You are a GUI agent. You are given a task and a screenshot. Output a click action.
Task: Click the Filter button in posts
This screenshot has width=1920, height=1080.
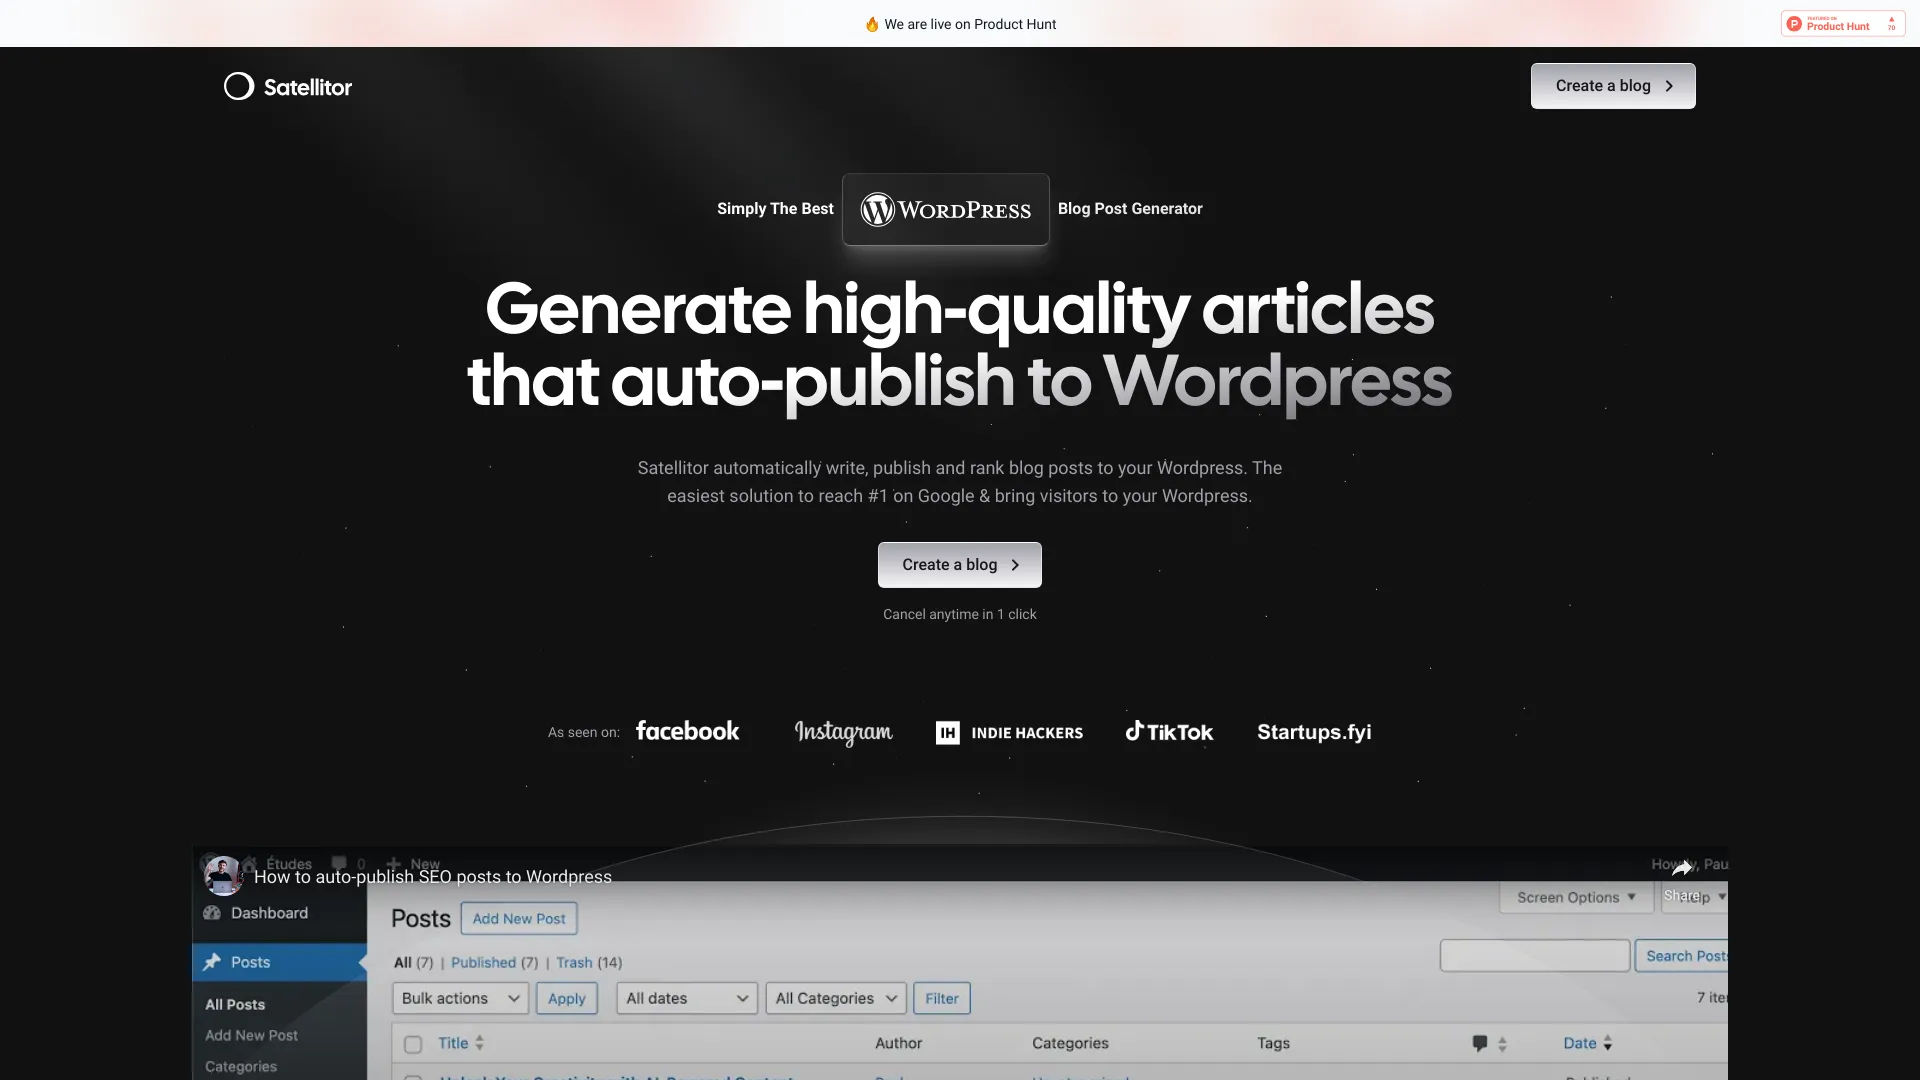click(940, 998)
